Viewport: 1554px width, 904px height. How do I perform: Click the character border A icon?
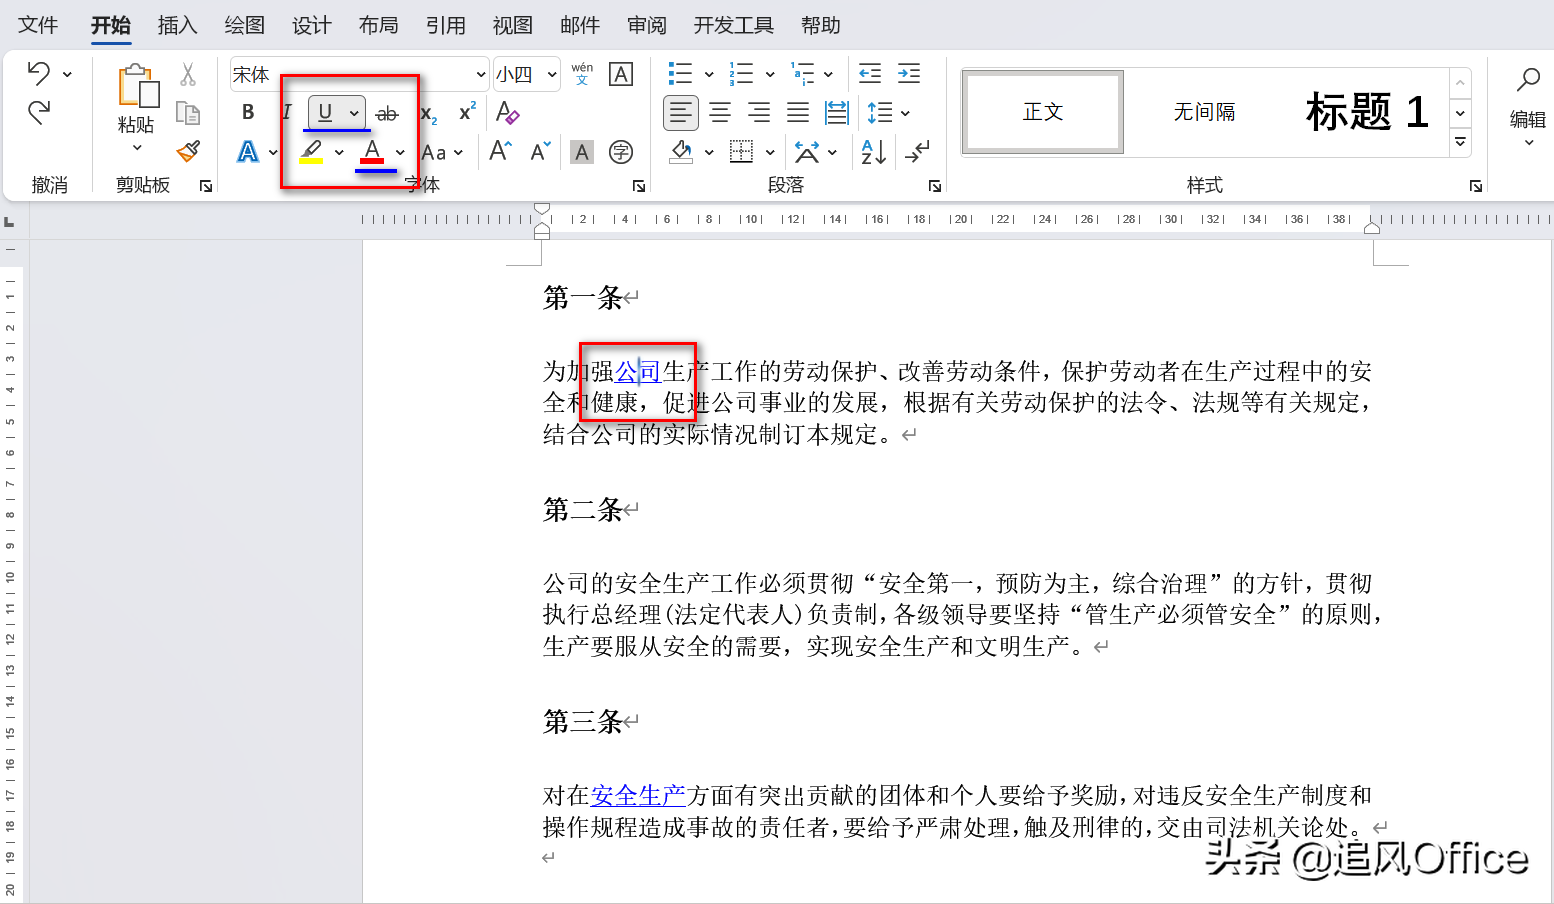(x=621, y=74)
